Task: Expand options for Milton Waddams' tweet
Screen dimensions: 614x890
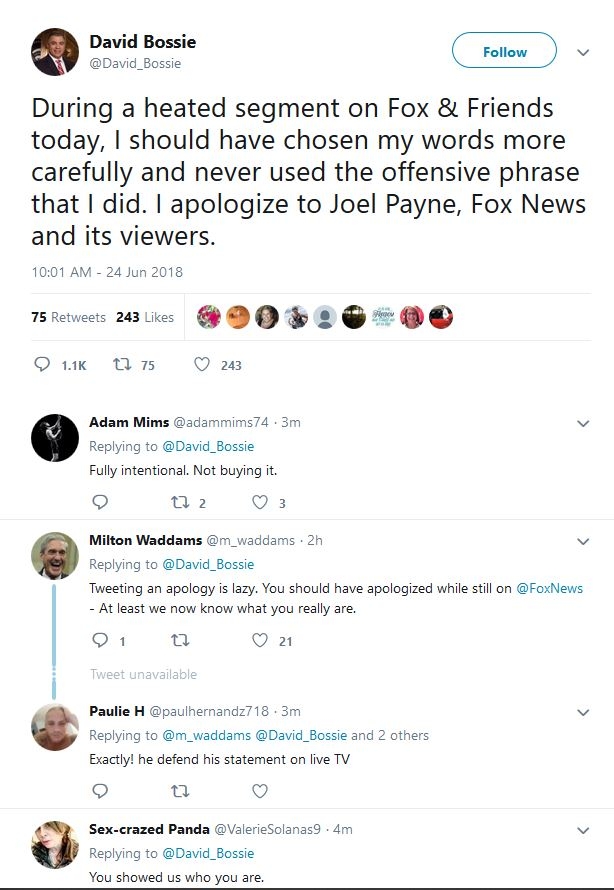Action: 584,542
